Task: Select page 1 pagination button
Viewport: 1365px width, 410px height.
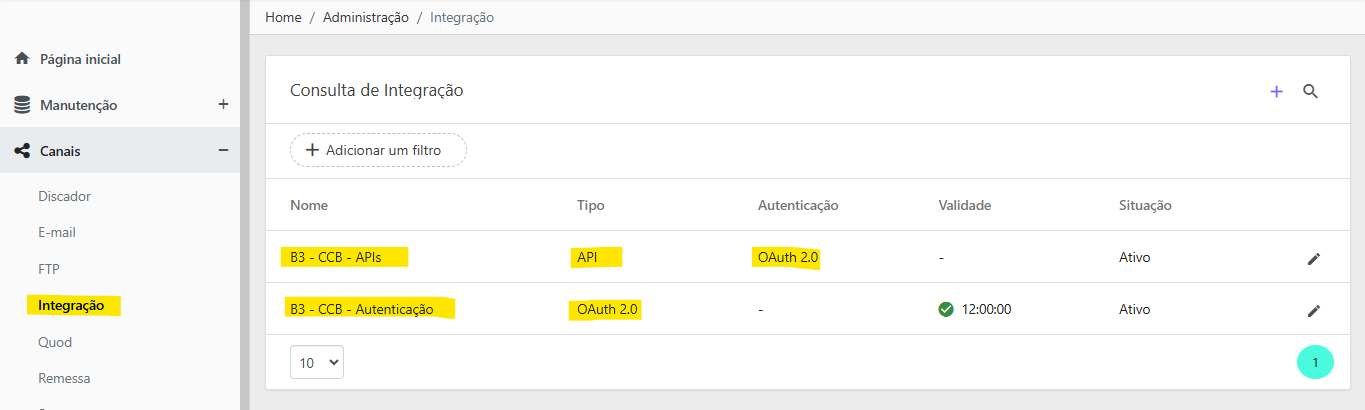Action: click(x=1315, y=362)
